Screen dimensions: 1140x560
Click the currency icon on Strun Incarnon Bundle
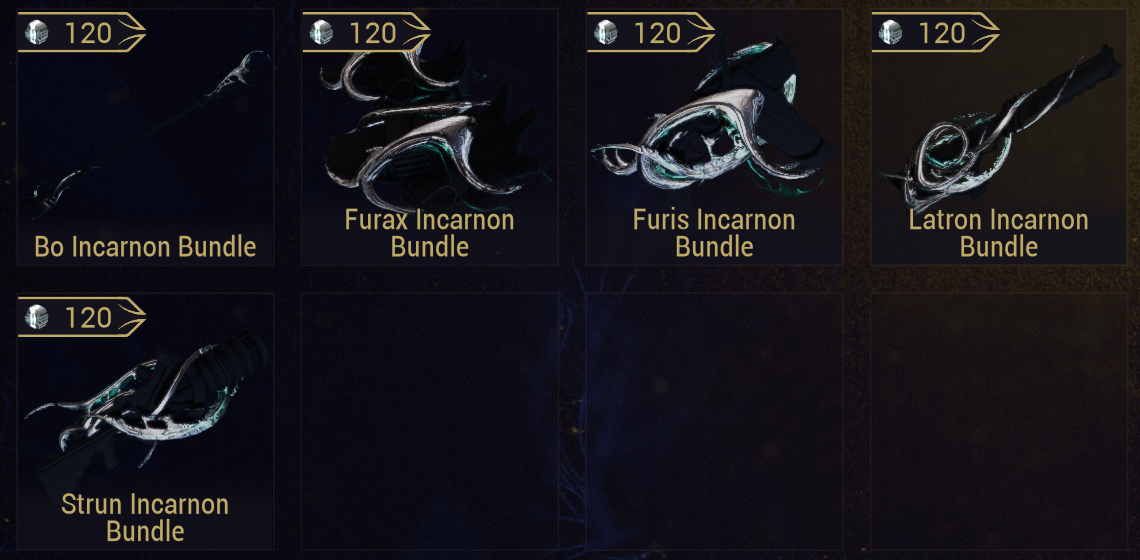point(36,317)
